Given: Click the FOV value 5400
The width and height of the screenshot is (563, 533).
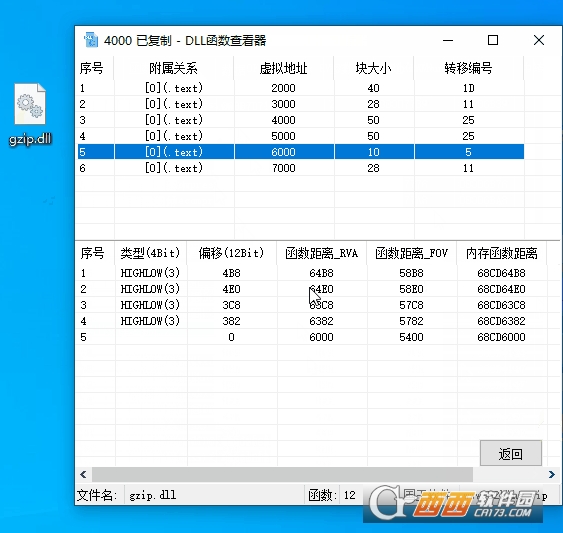Looking at the screenshot, I should click(411, 337).
